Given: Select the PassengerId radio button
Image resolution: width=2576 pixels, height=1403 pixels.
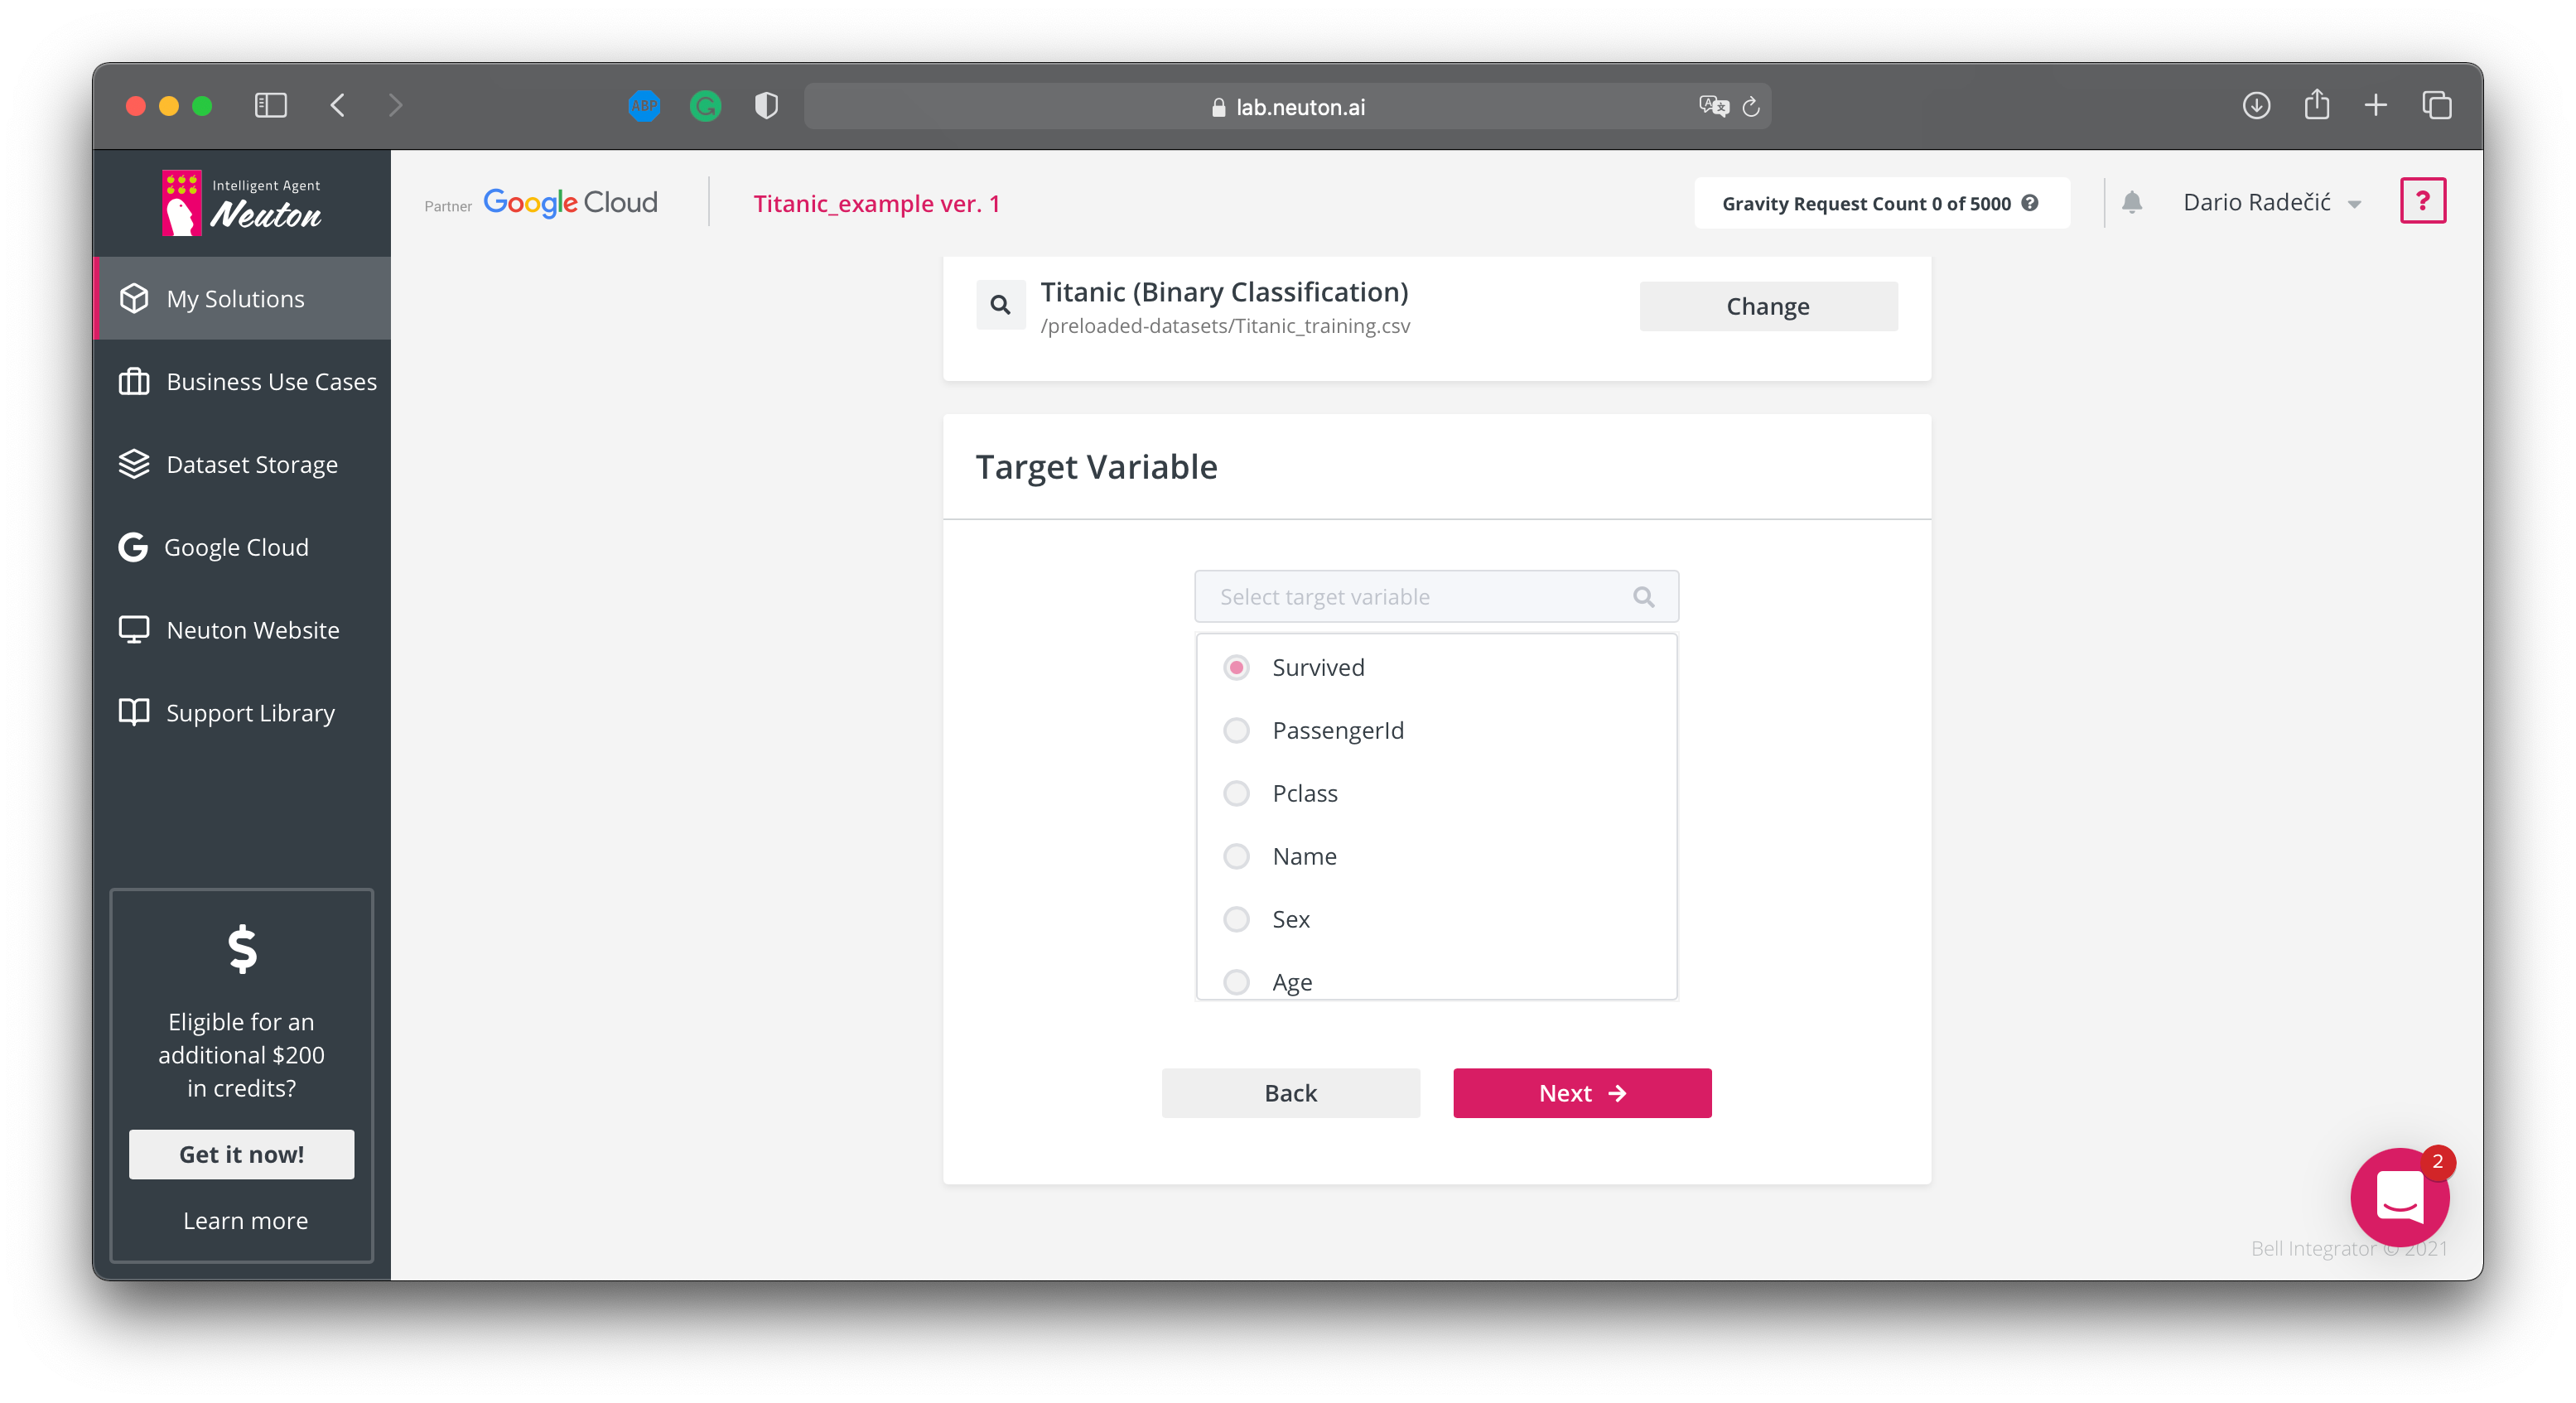Looking at the screenshot, I should coord(1236,731).
